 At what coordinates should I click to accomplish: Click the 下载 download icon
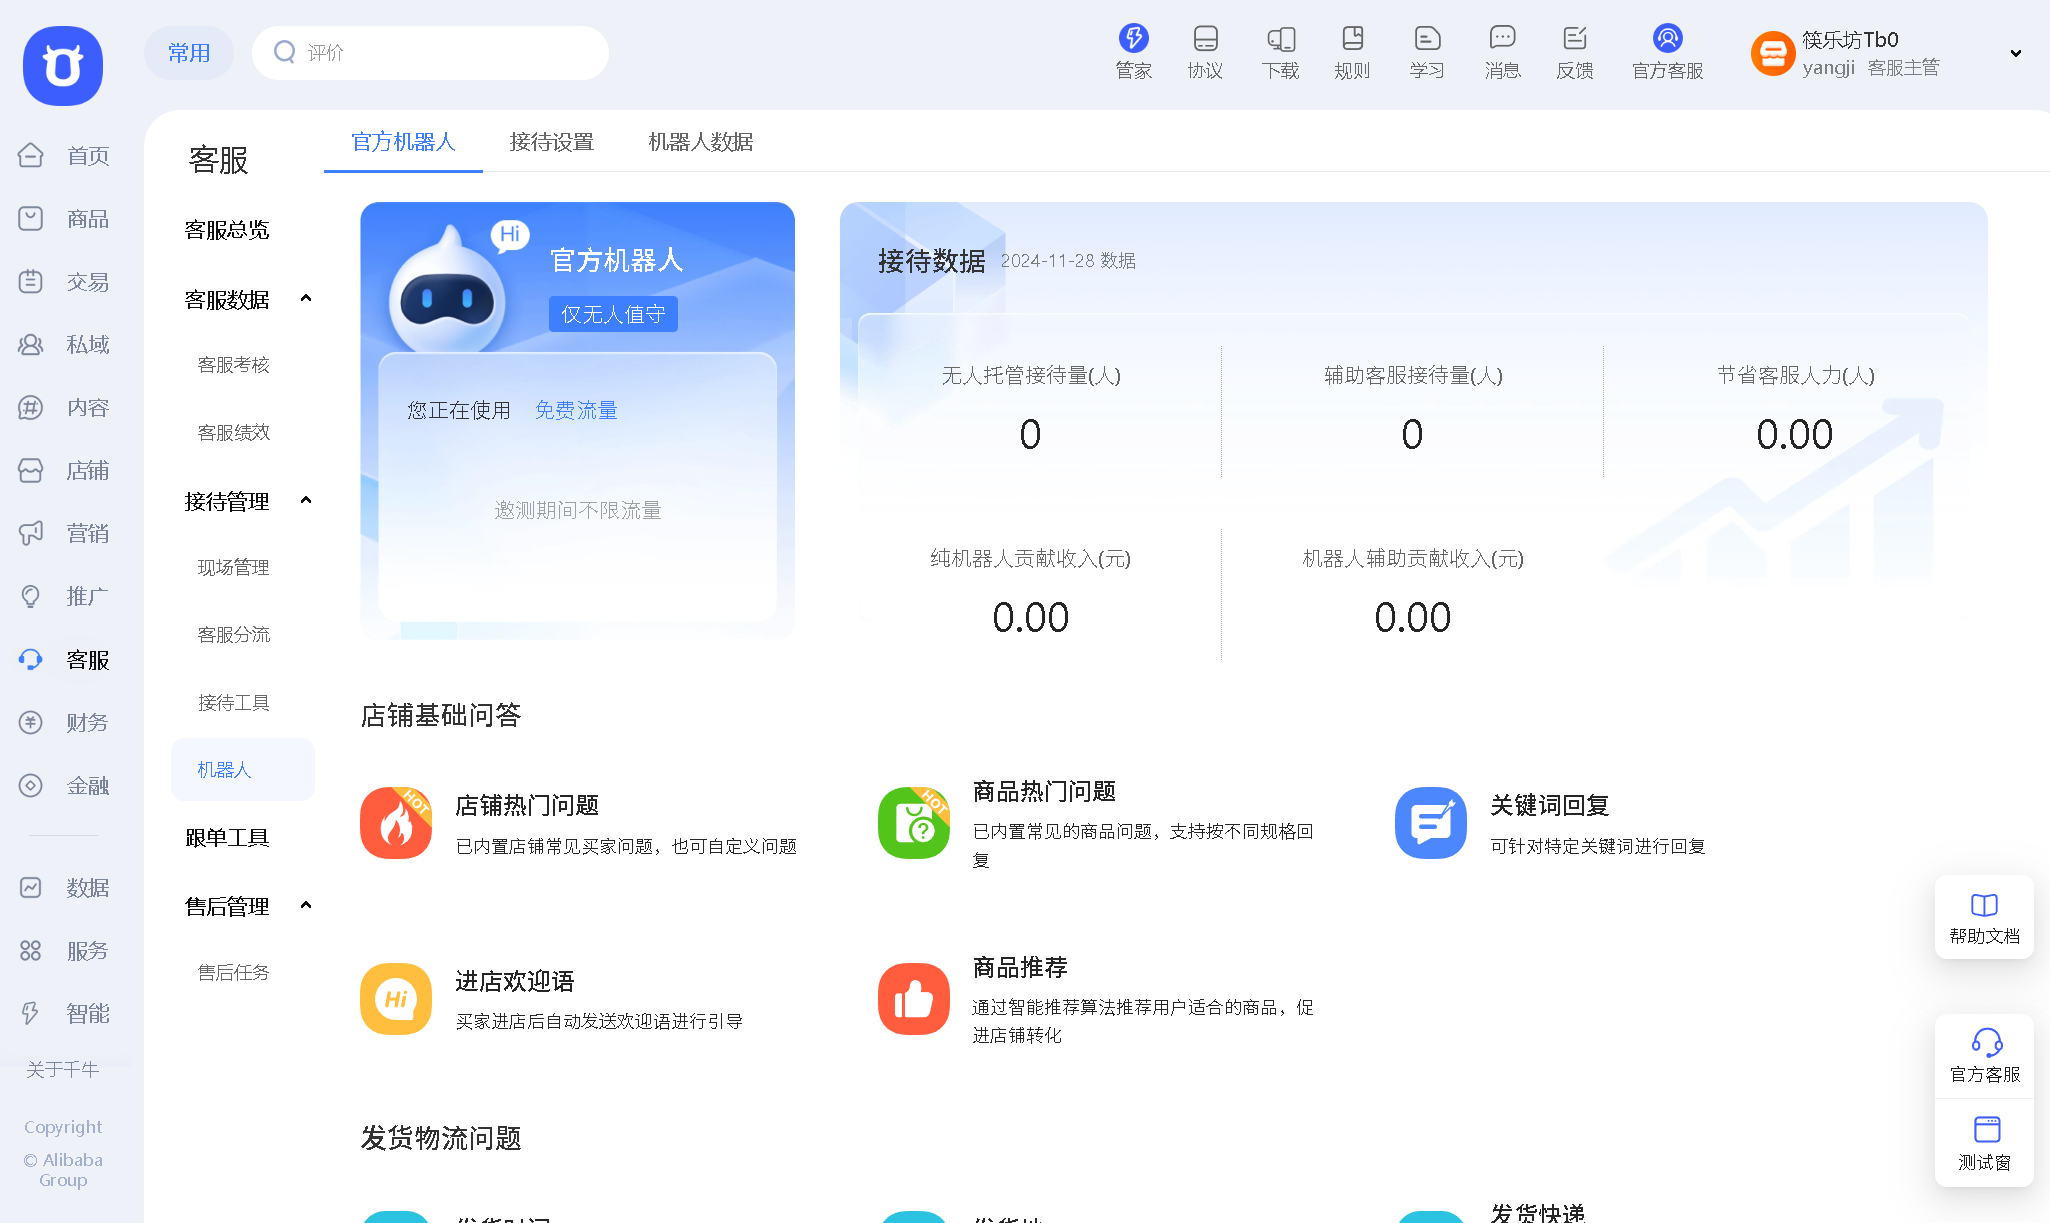pyautogui.click(x=1280, y=52)
